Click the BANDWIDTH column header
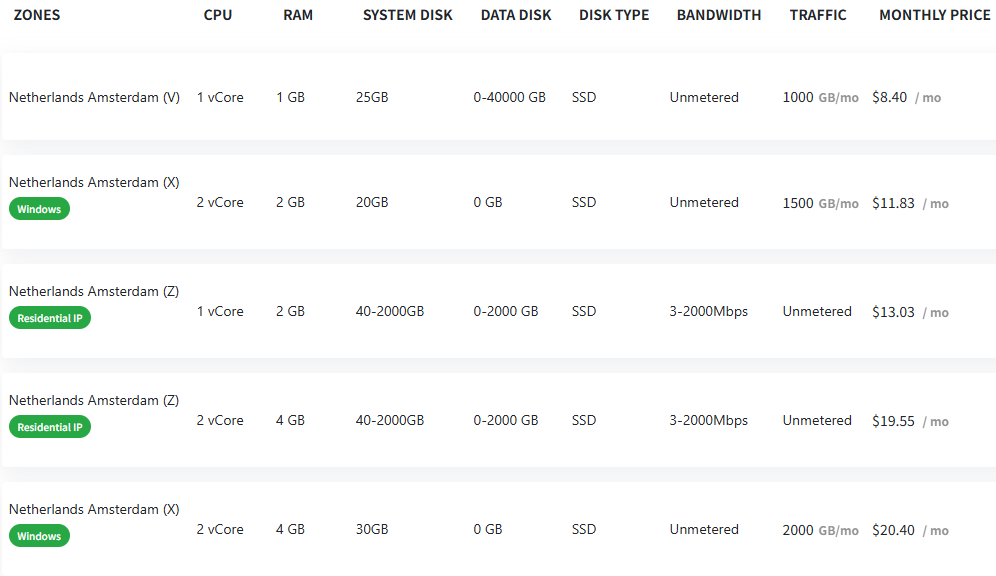 tap(718, 15)
